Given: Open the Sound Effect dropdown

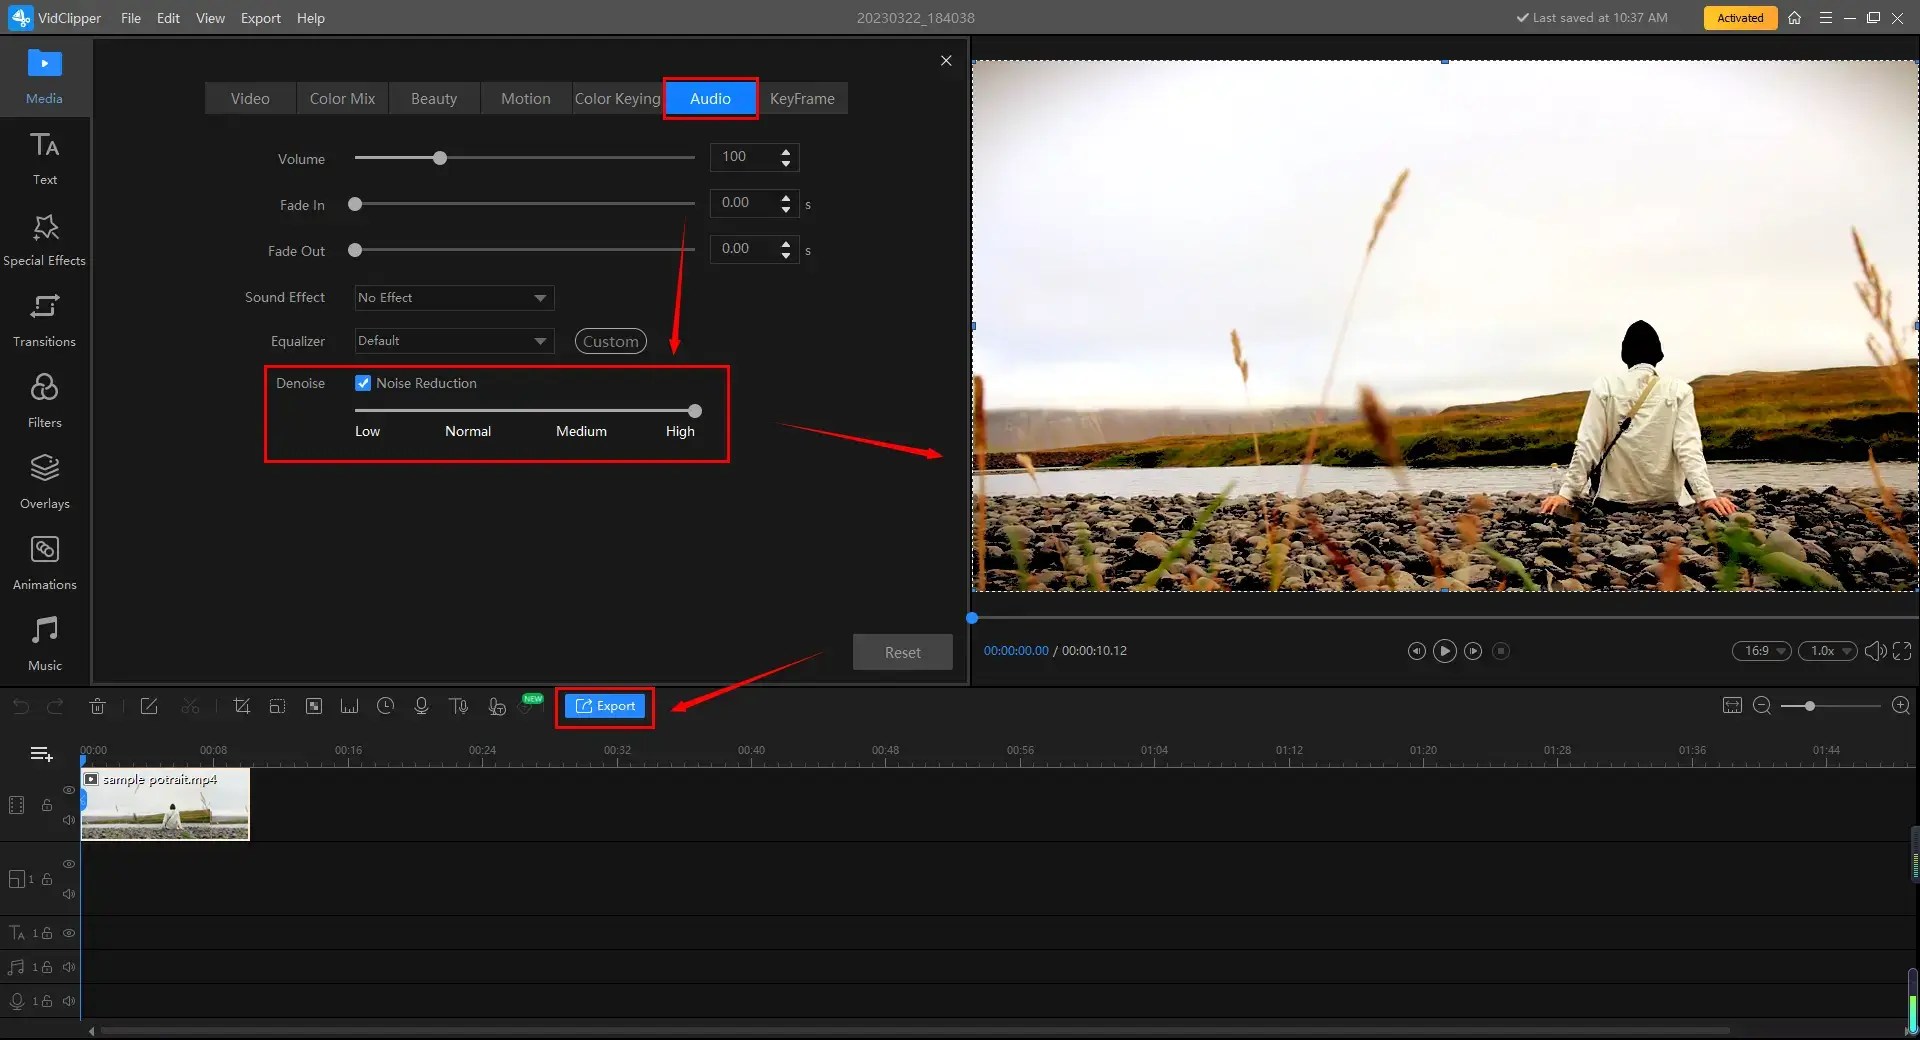Looking at the screenshot, I should (x=452, y=297).
